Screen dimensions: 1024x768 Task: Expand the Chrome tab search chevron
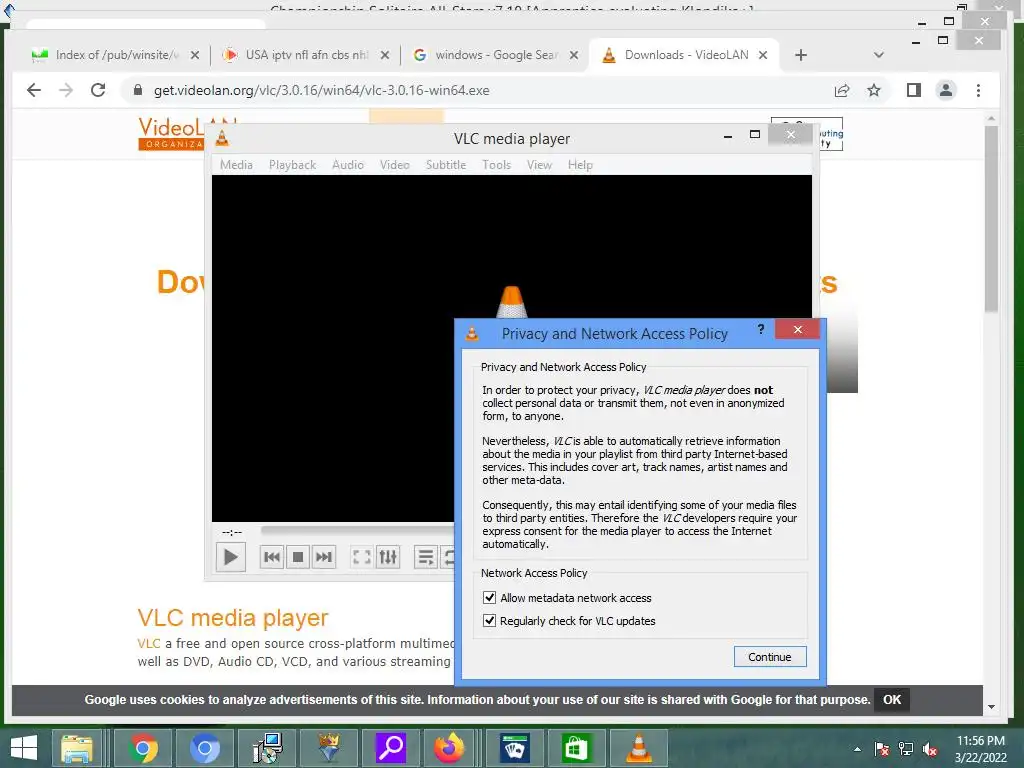point(878,55)
